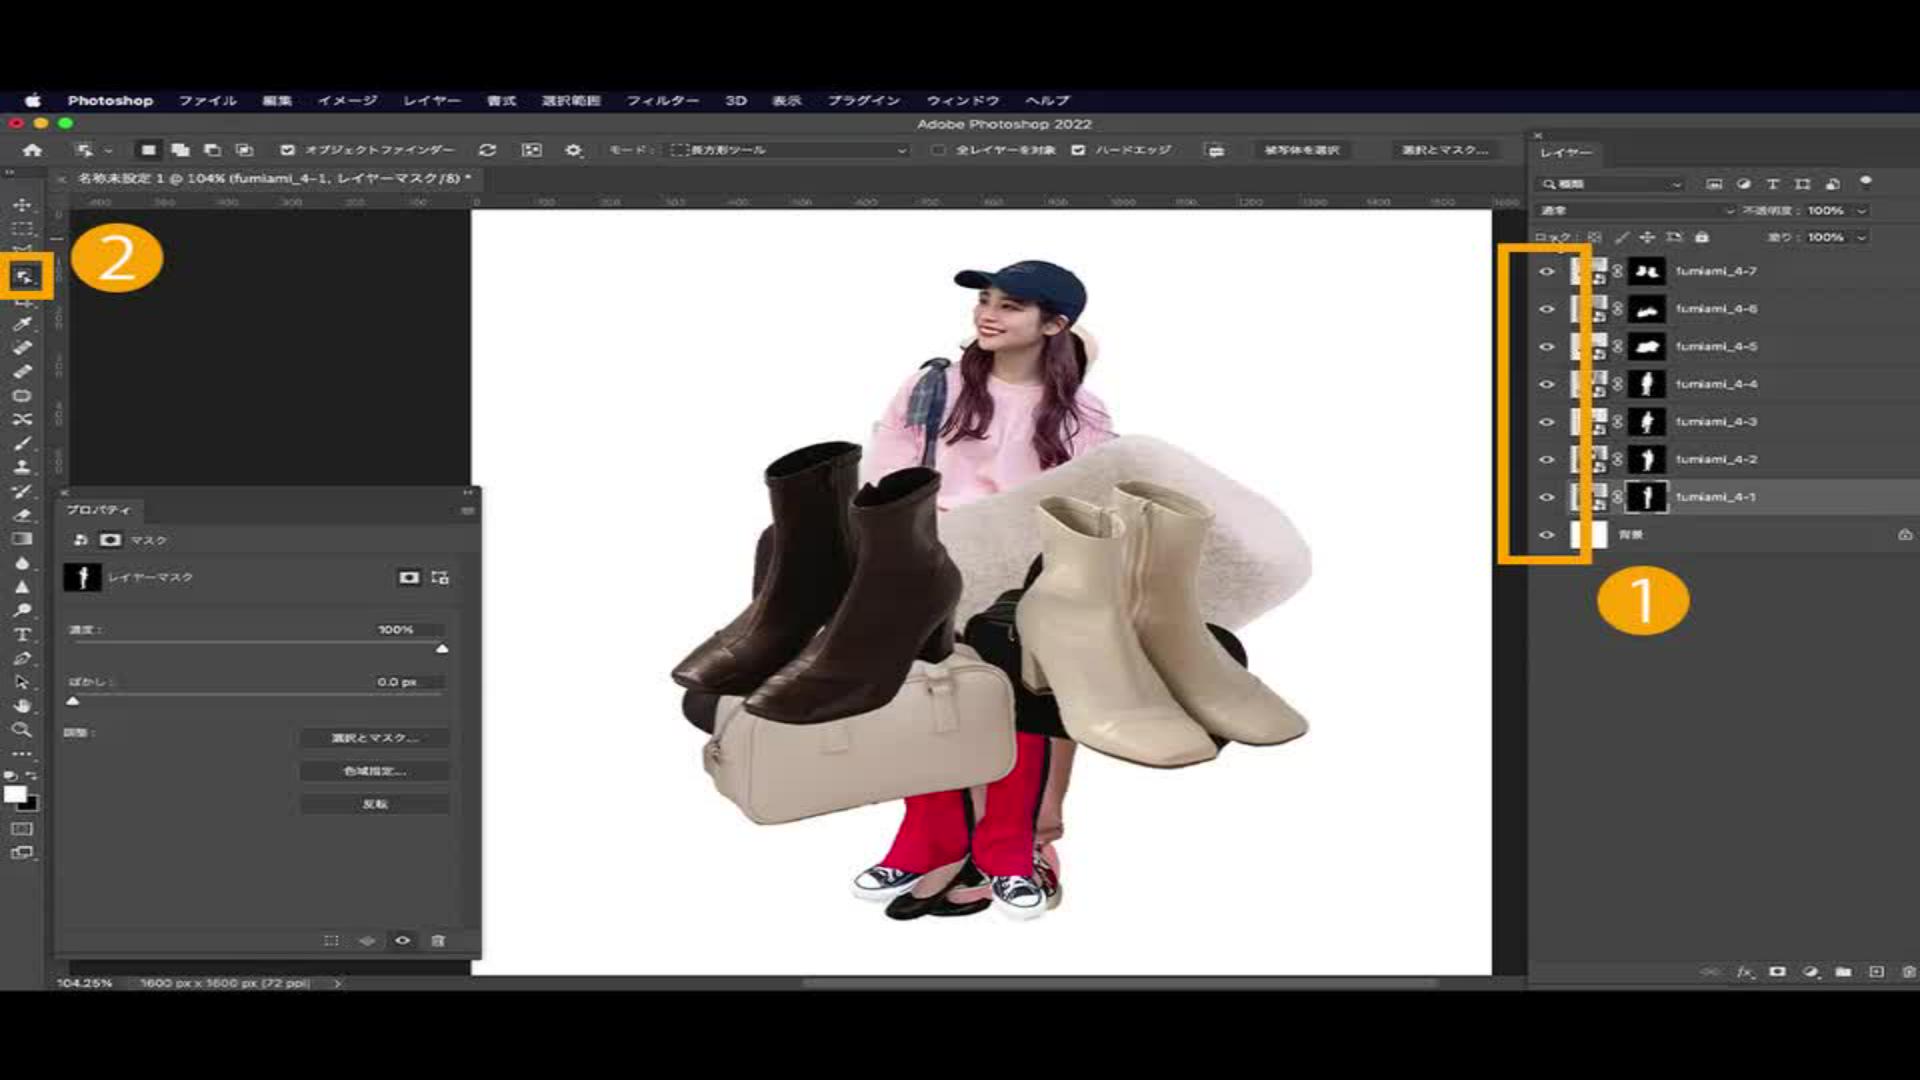
Task: Toggle the オブジェクトファインダー checkbox
Action: point(288,150)
